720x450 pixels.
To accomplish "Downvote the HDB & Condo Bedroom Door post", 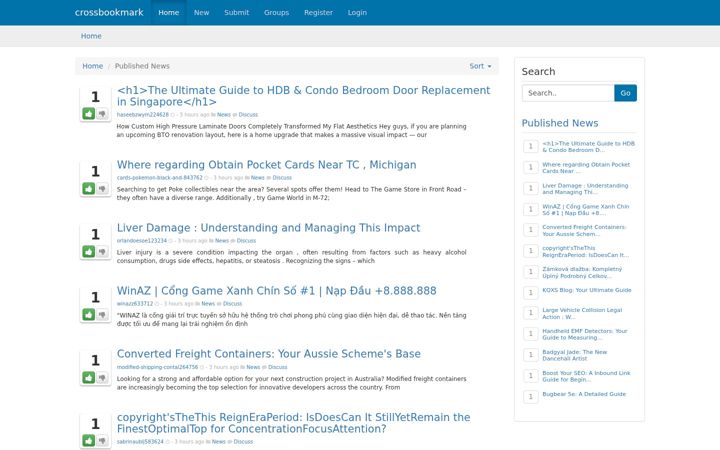I will pos(102,113).
